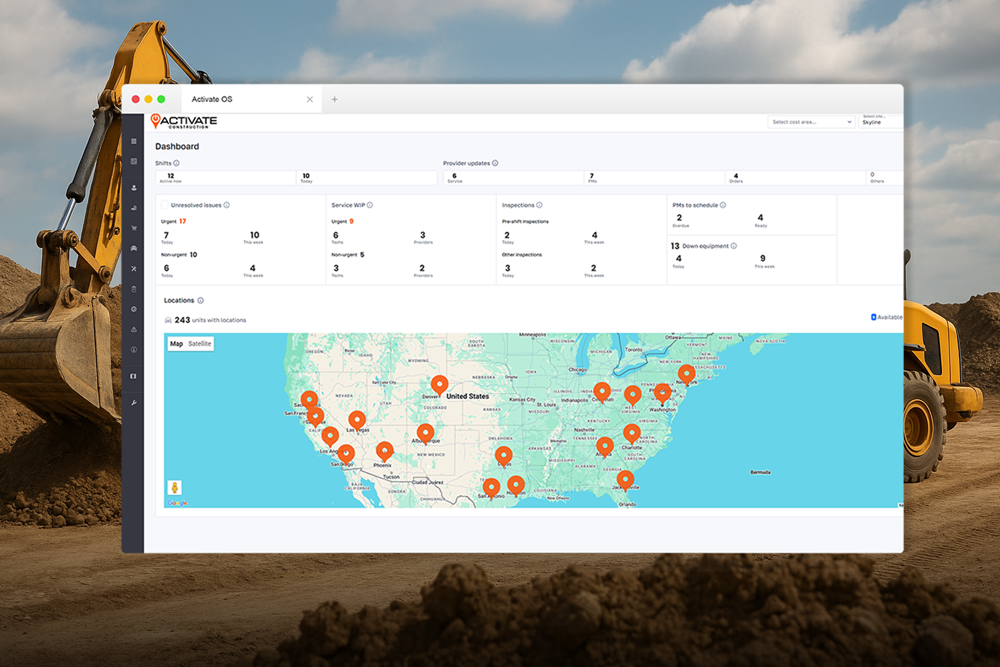Image resolution: width=1000 pixels, height=667 pixels.
Task: Click the 2 Overdue PMs to schedule
Action: pos(680,221)
